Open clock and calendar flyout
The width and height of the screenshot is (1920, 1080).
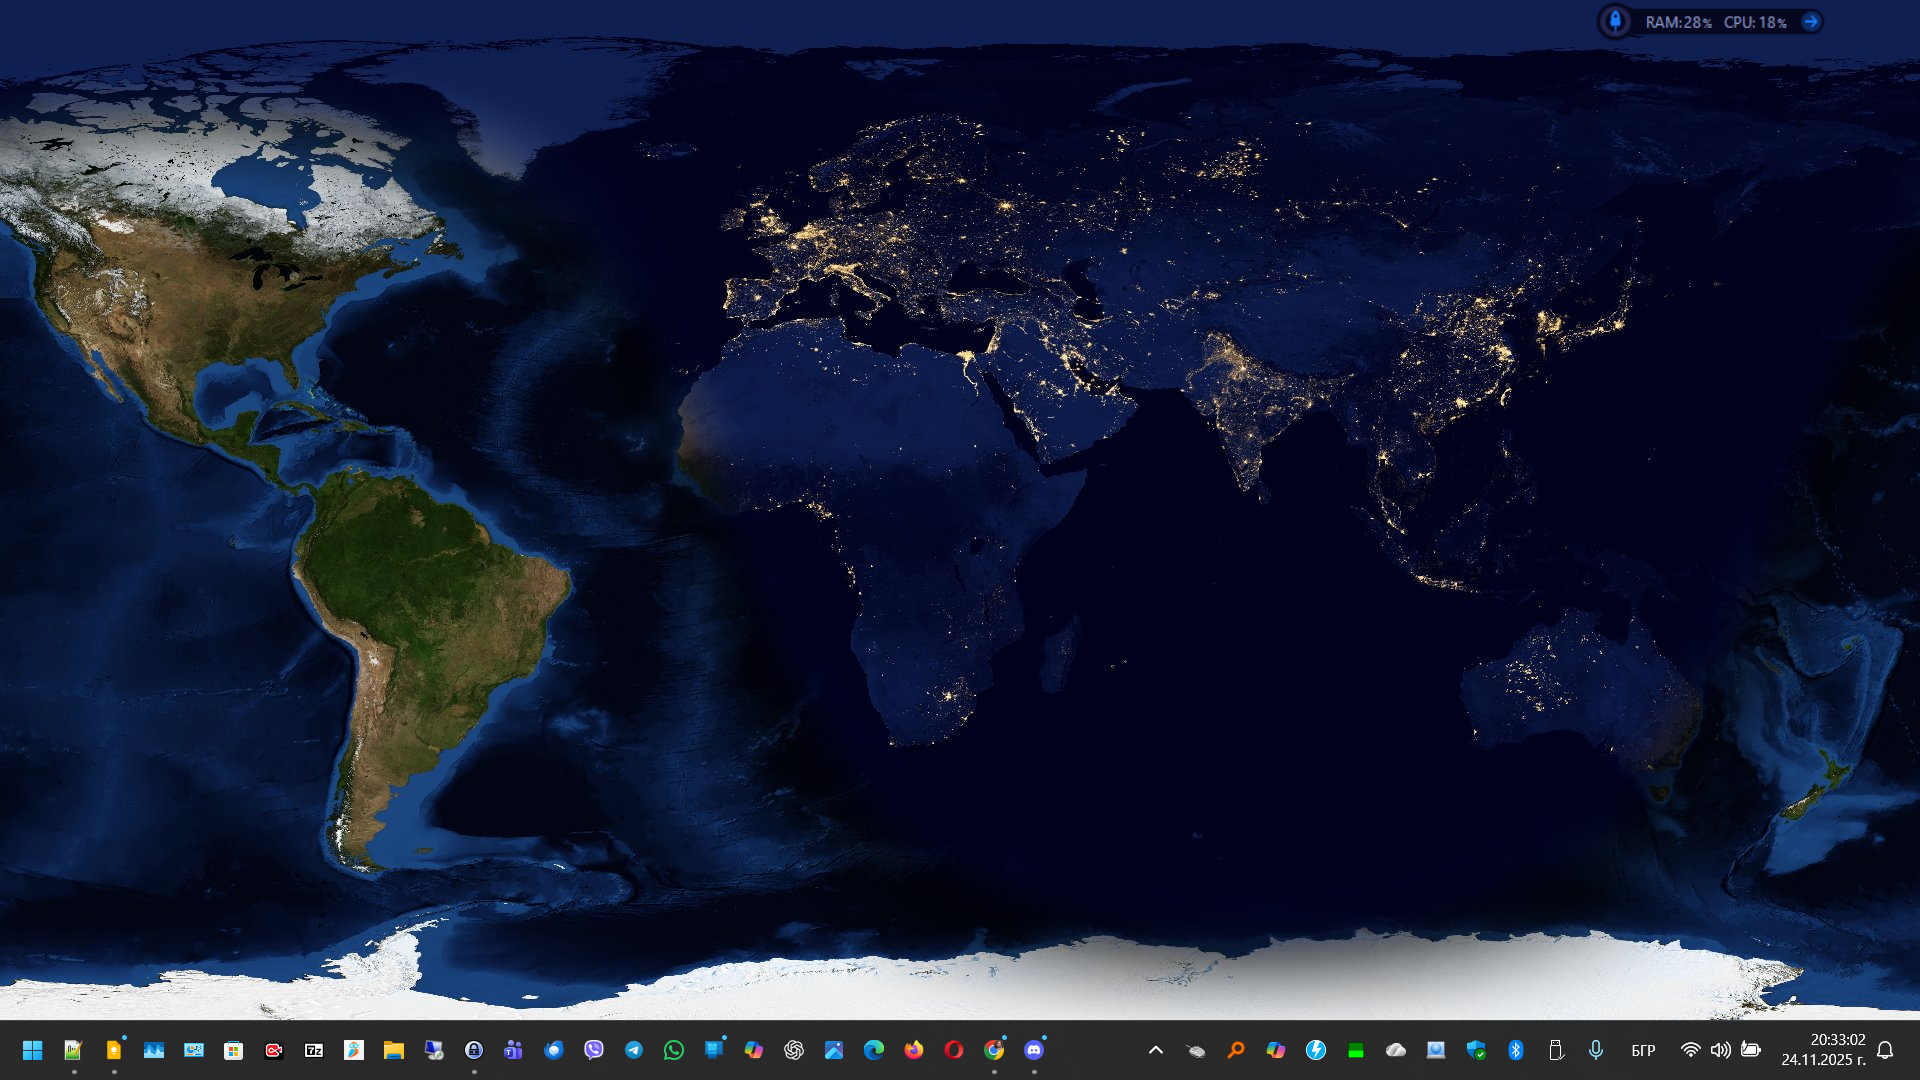(1824, 1050)
